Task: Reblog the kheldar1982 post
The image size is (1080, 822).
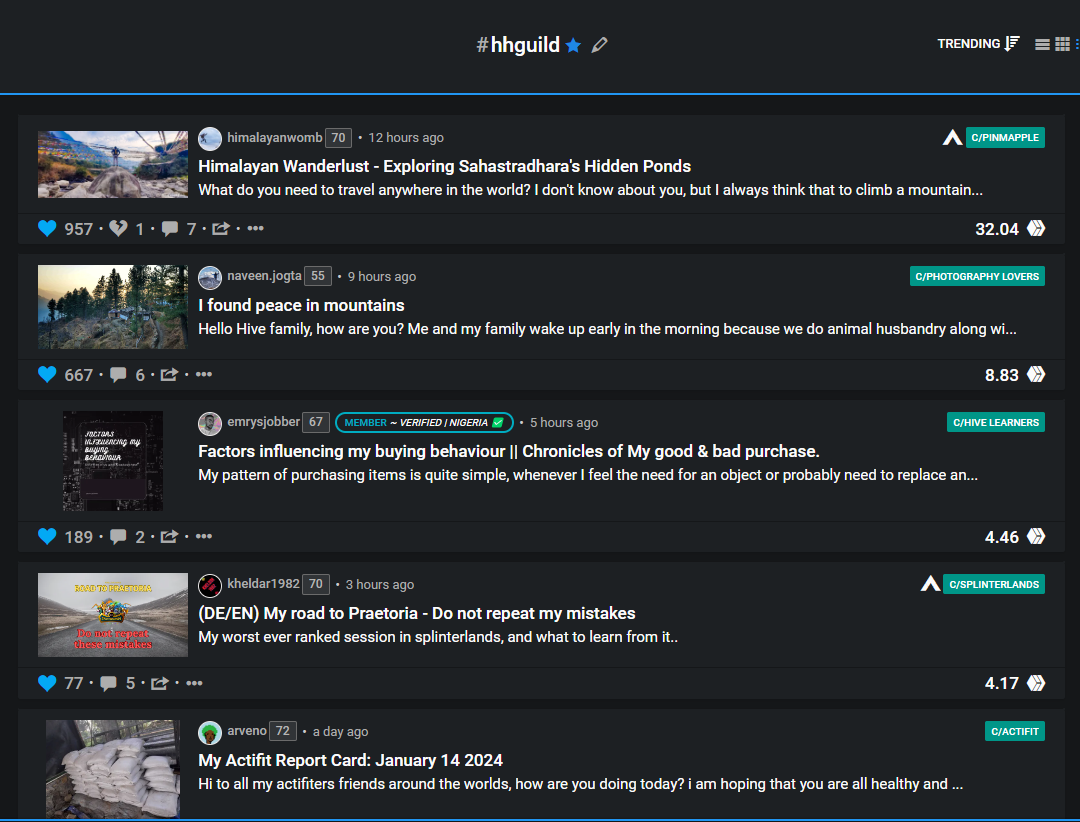Action: point(160,683)
